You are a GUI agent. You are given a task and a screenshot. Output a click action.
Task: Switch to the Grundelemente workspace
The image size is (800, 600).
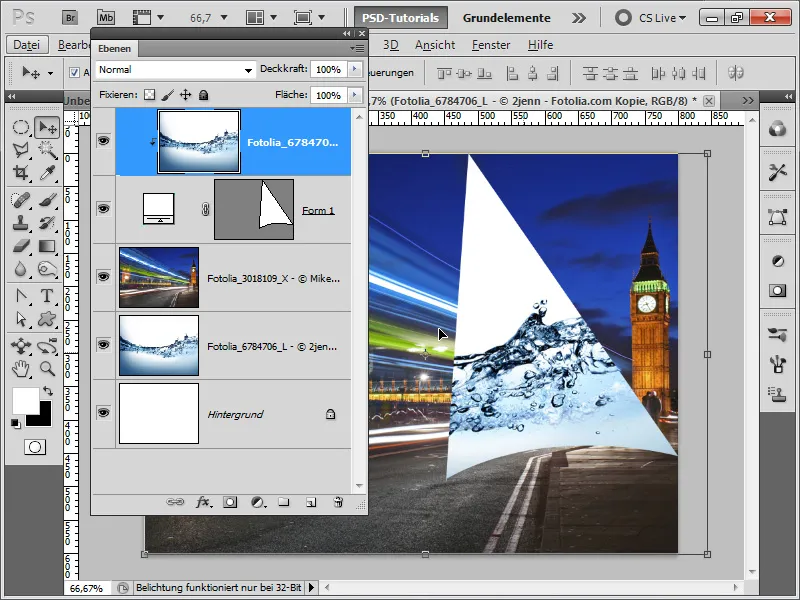(506, 17)
